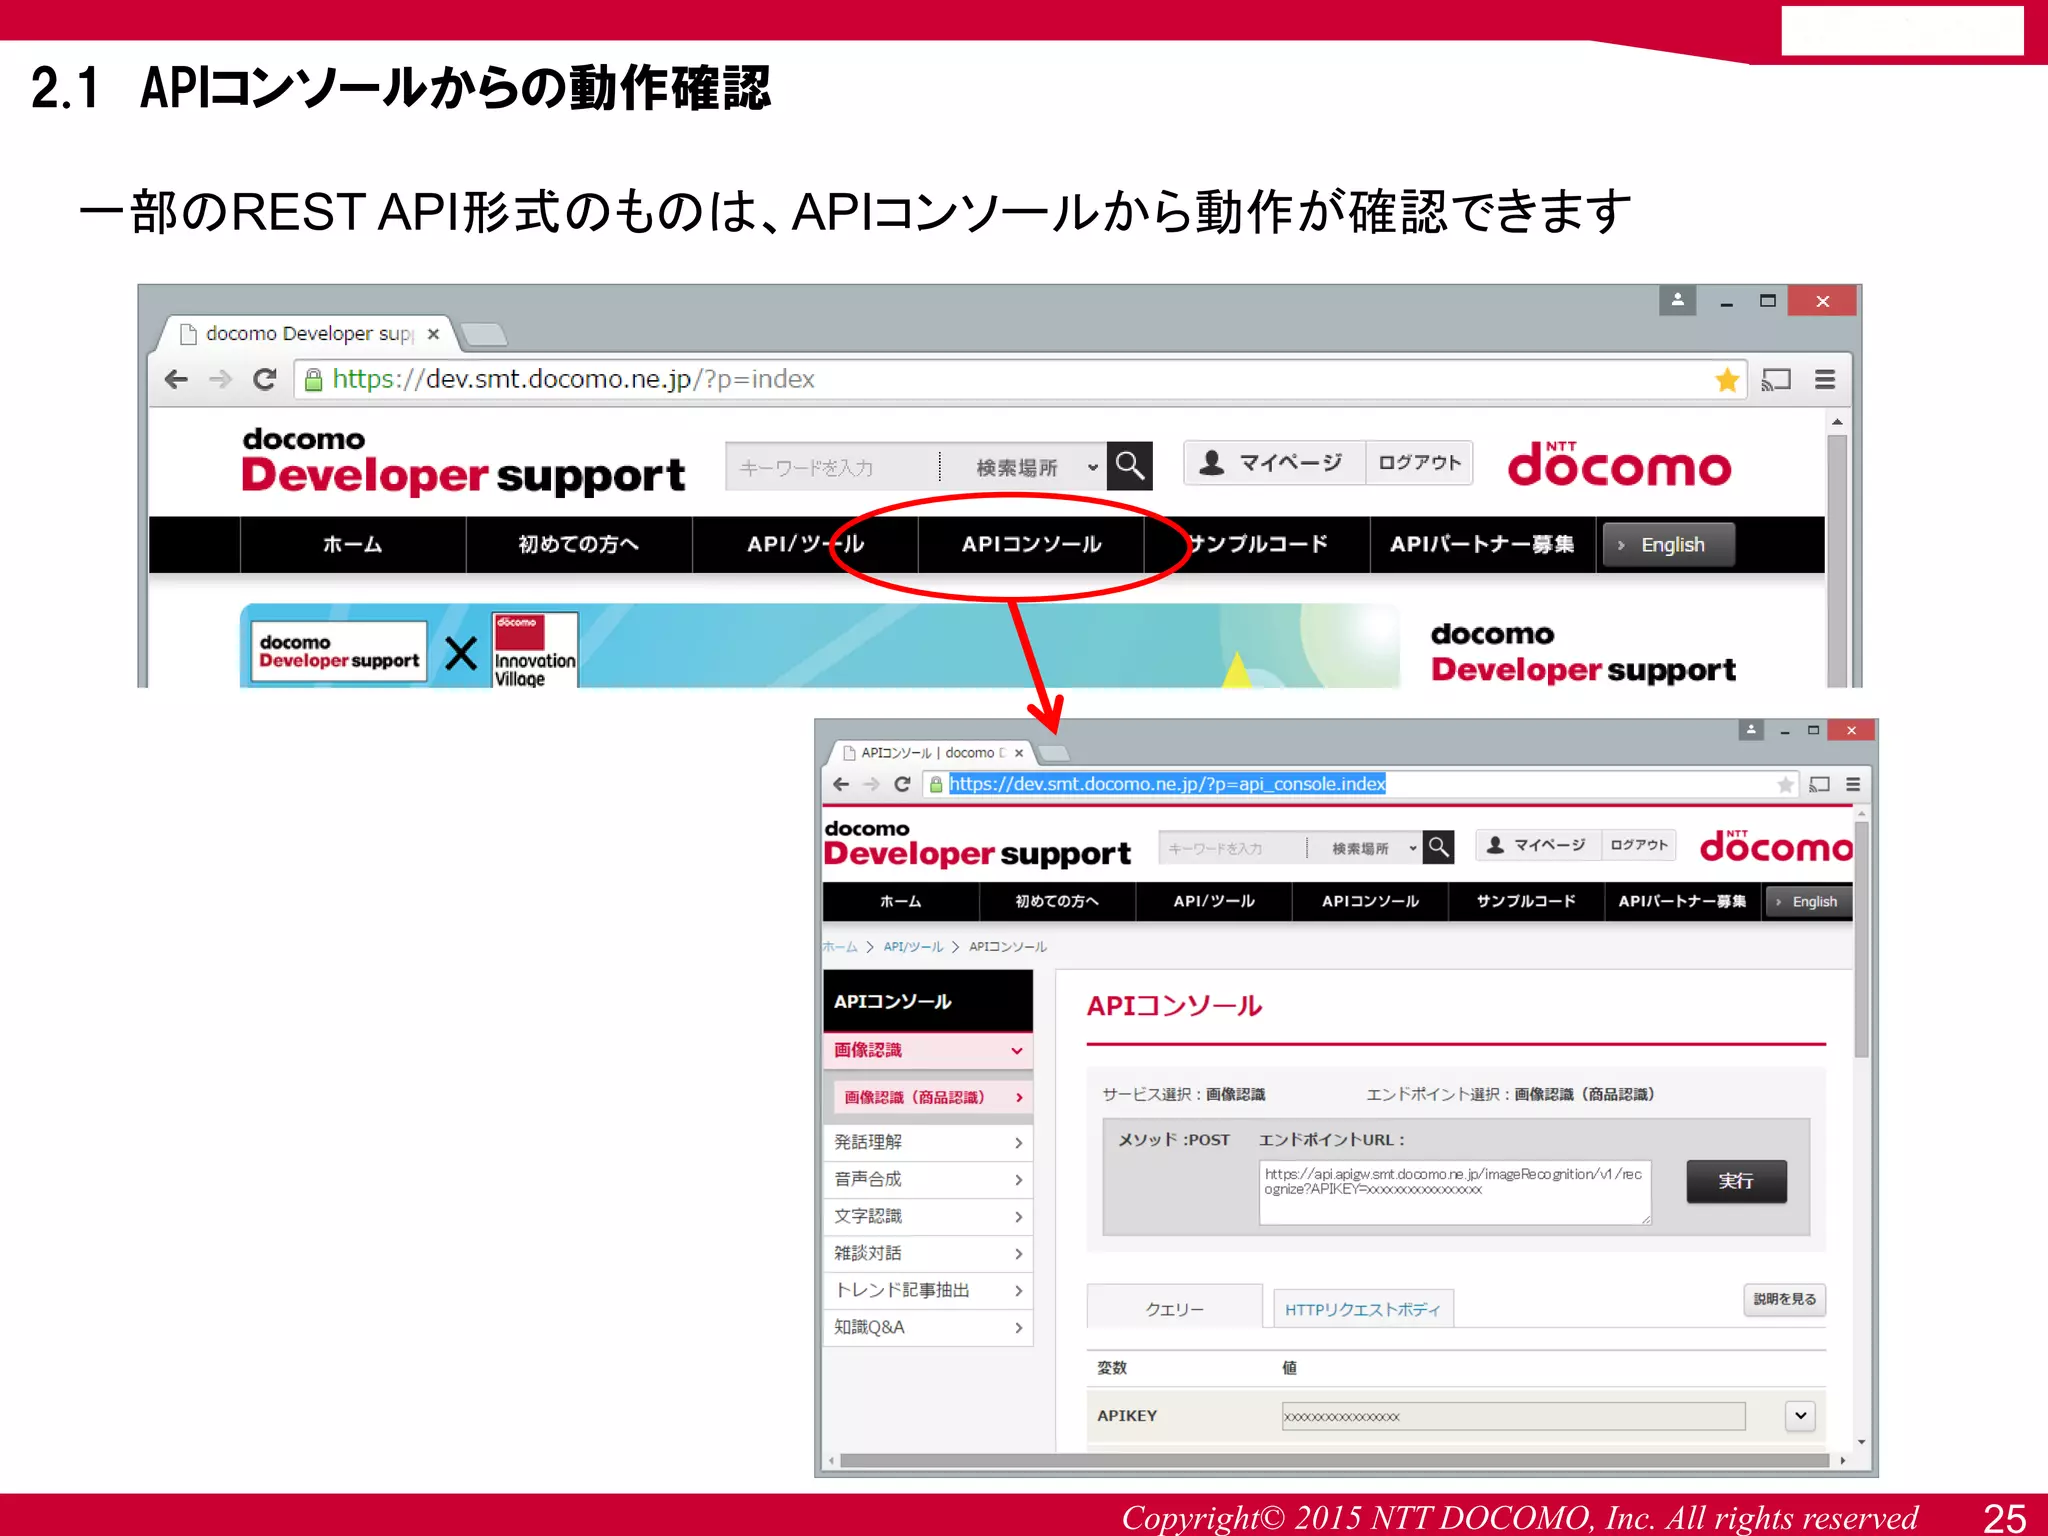Image resolution: width=2048 pixels, height=1536 pixels.
Task: Click docomo Developer support logo in upper window
Action: point(463,462)
